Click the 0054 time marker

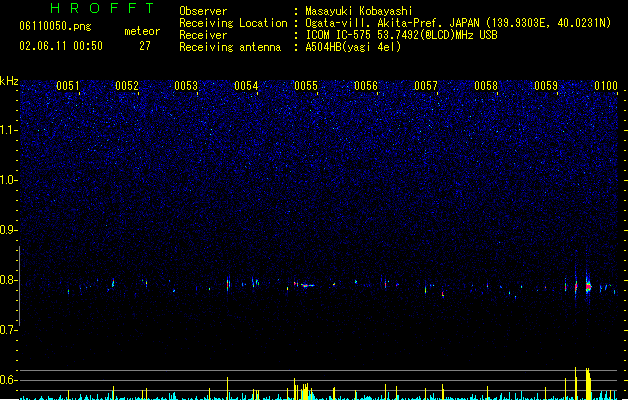pos(246,86)
